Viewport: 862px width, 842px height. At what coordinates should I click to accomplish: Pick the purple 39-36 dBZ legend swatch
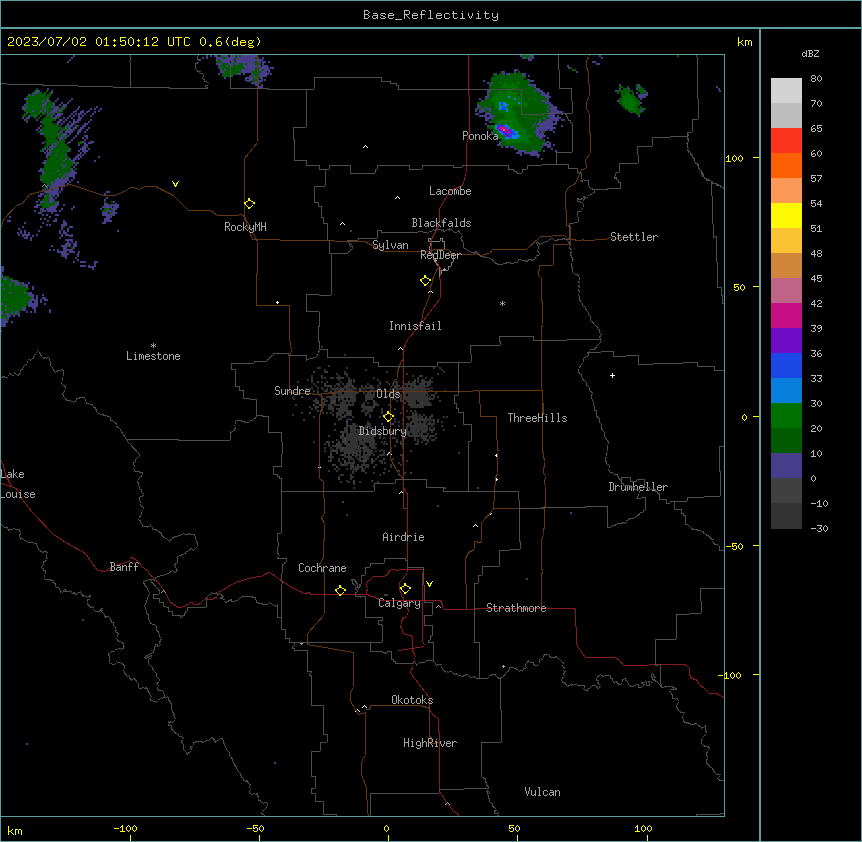pos(786,341)
